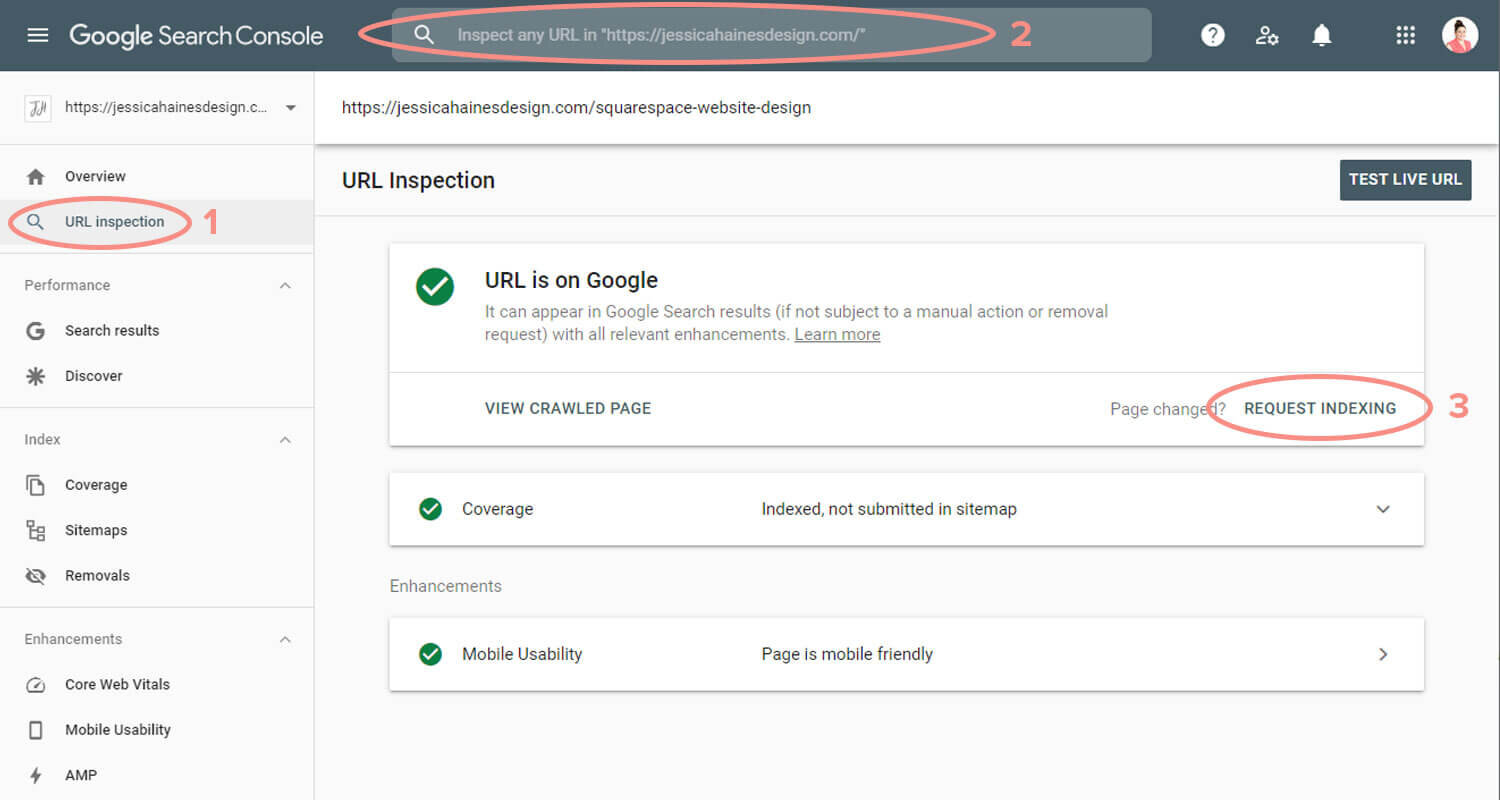Image resolution: width=1500 pixels, height=800 pixels.
Task: Click the Overview home icon
Action: click(x=36, y=176)
